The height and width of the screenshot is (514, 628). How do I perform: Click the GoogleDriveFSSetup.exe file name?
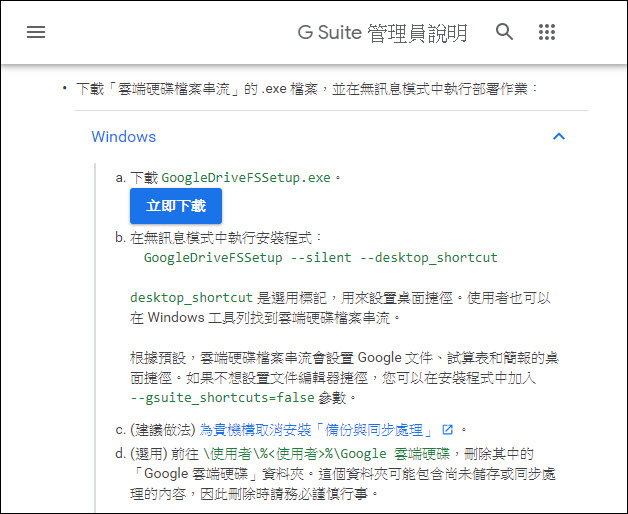tap(246, 177)
